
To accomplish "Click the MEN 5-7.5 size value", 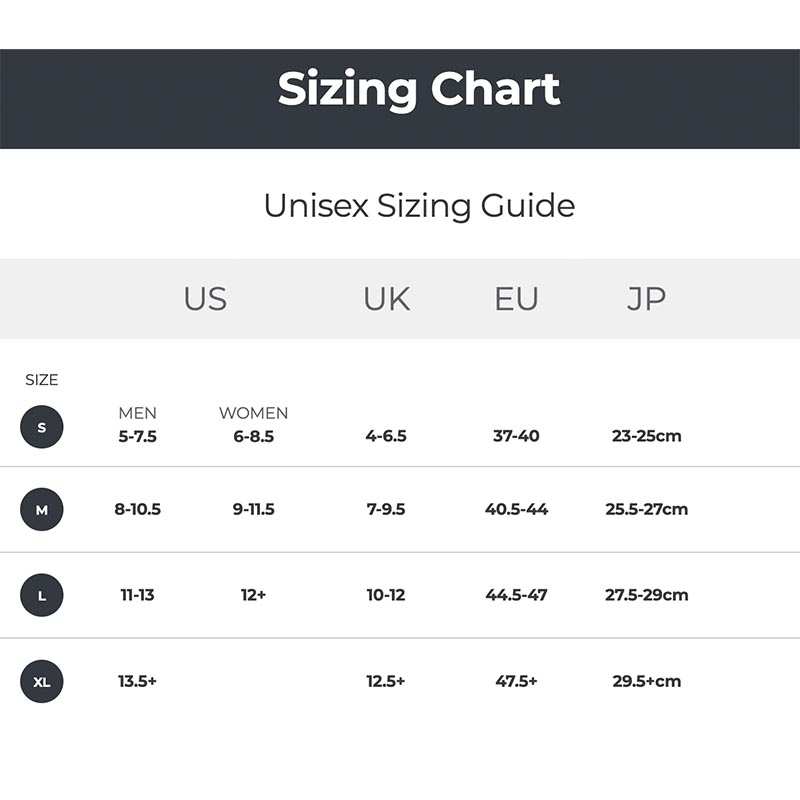I will (137, 436).
